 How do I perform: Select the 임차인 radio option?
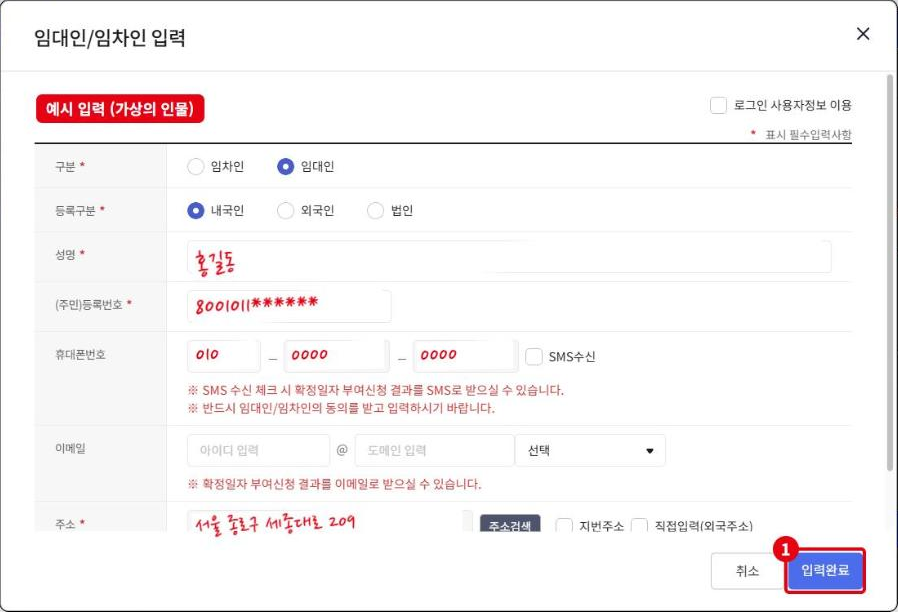click(195, 167)
